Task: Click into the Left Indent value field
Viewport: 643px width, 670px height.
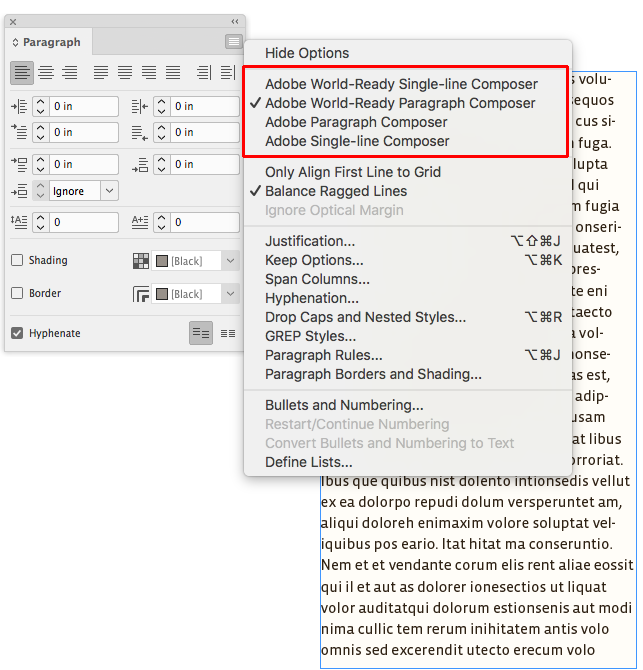Action: coord(84,106)
